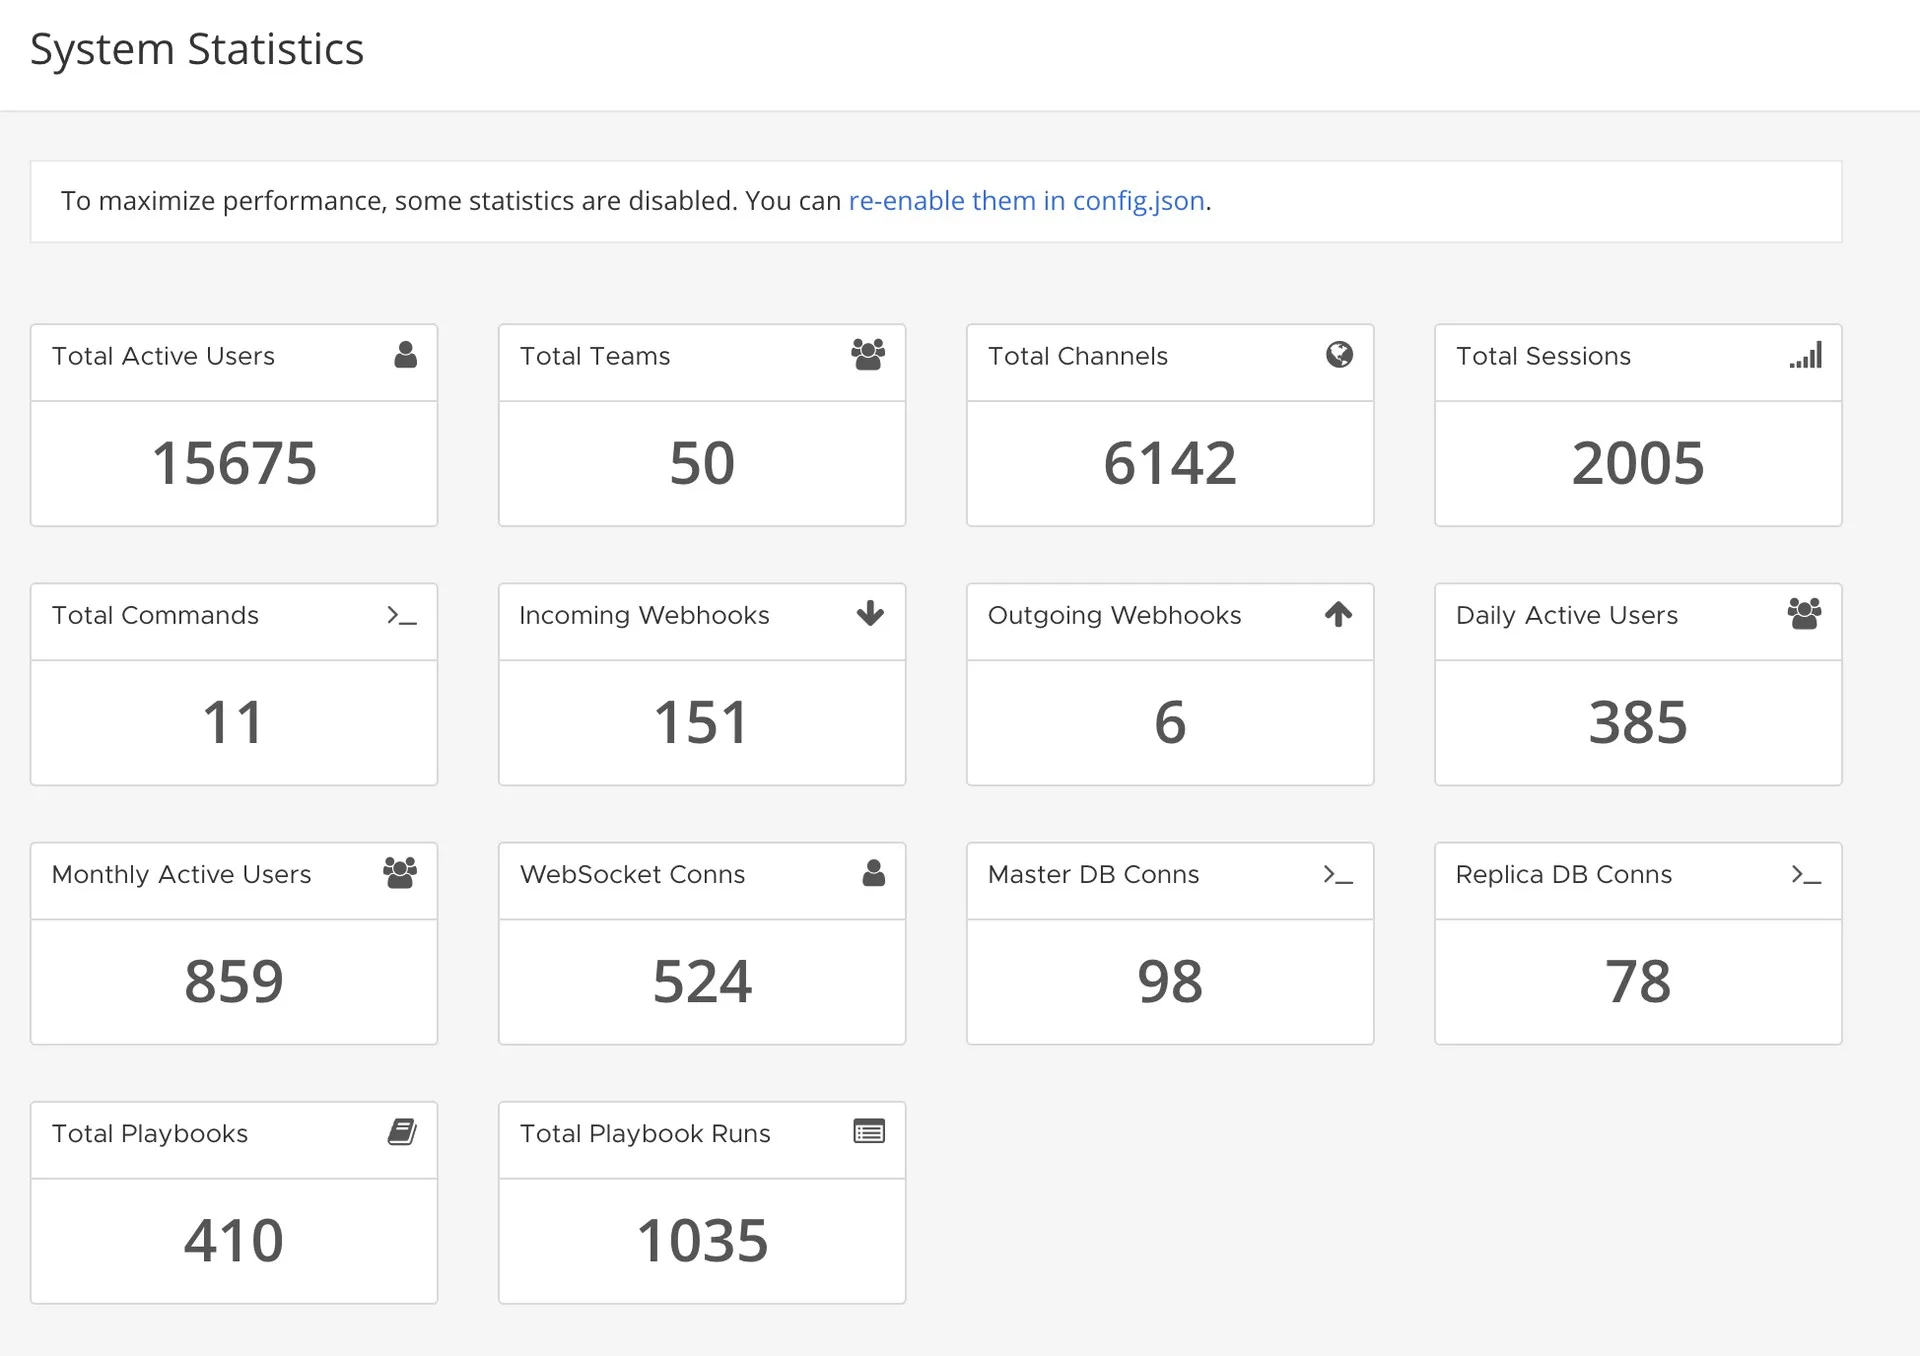The image size is (1920, 1356).
Task: Click the user icon on WebSocket Conns card
Action: pyautogui.click(x=873, y=873)
